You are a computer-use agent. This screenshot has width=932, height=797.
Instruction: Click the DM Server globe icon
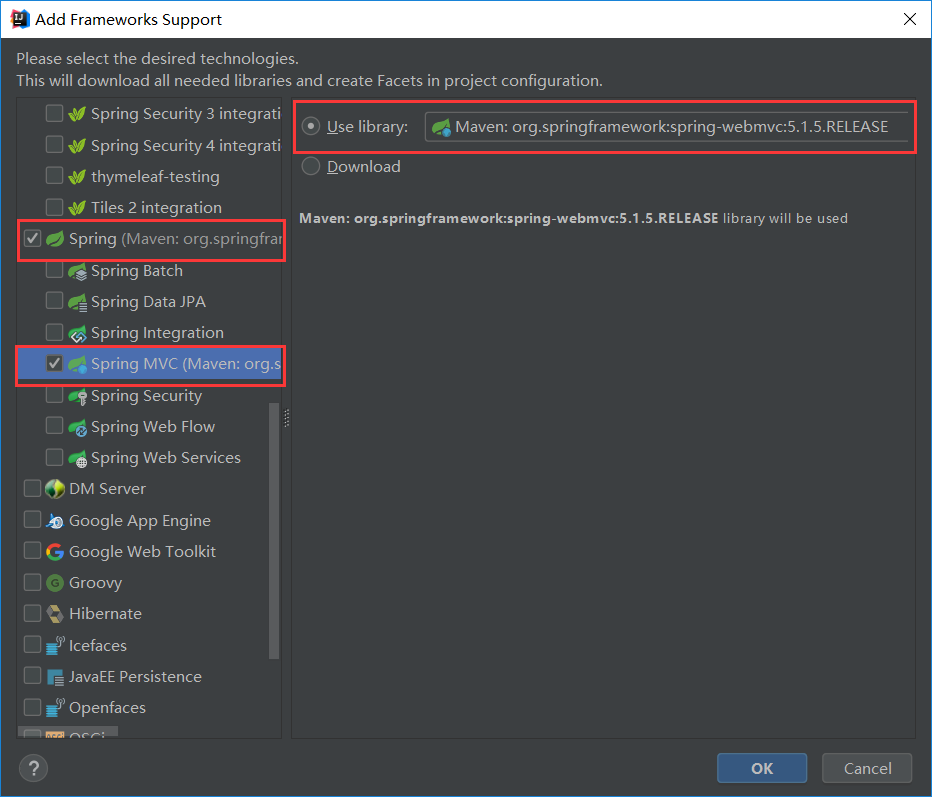tap(55, 489)
